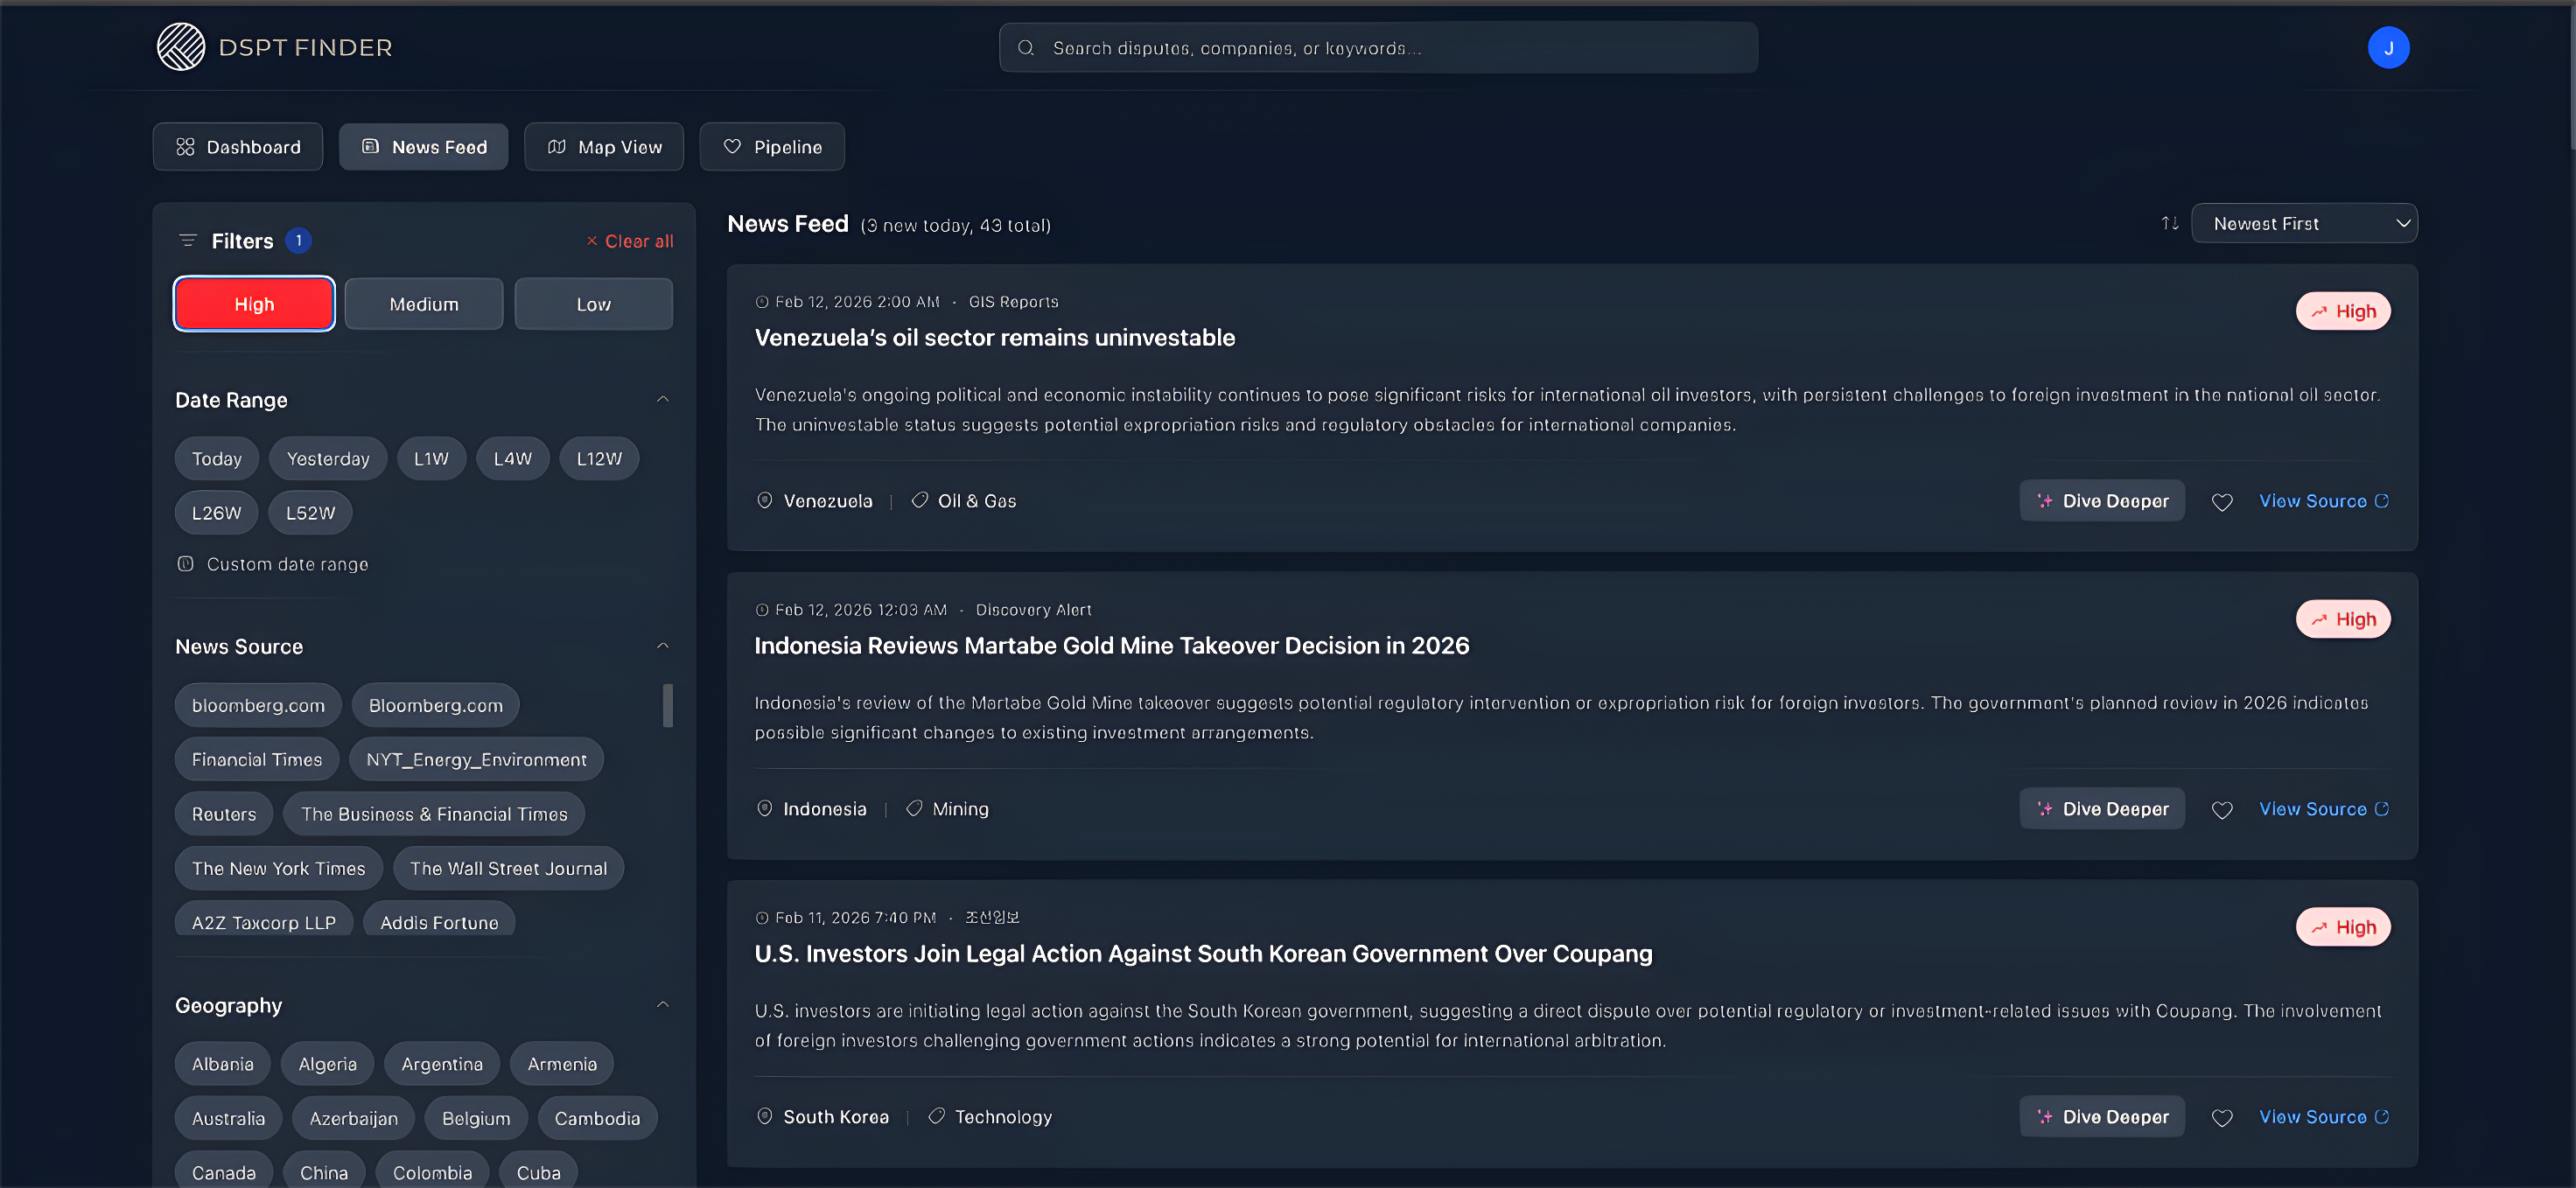Open the user profile avatar
Screen dimensions: 2576x1188
[2388, 46]
